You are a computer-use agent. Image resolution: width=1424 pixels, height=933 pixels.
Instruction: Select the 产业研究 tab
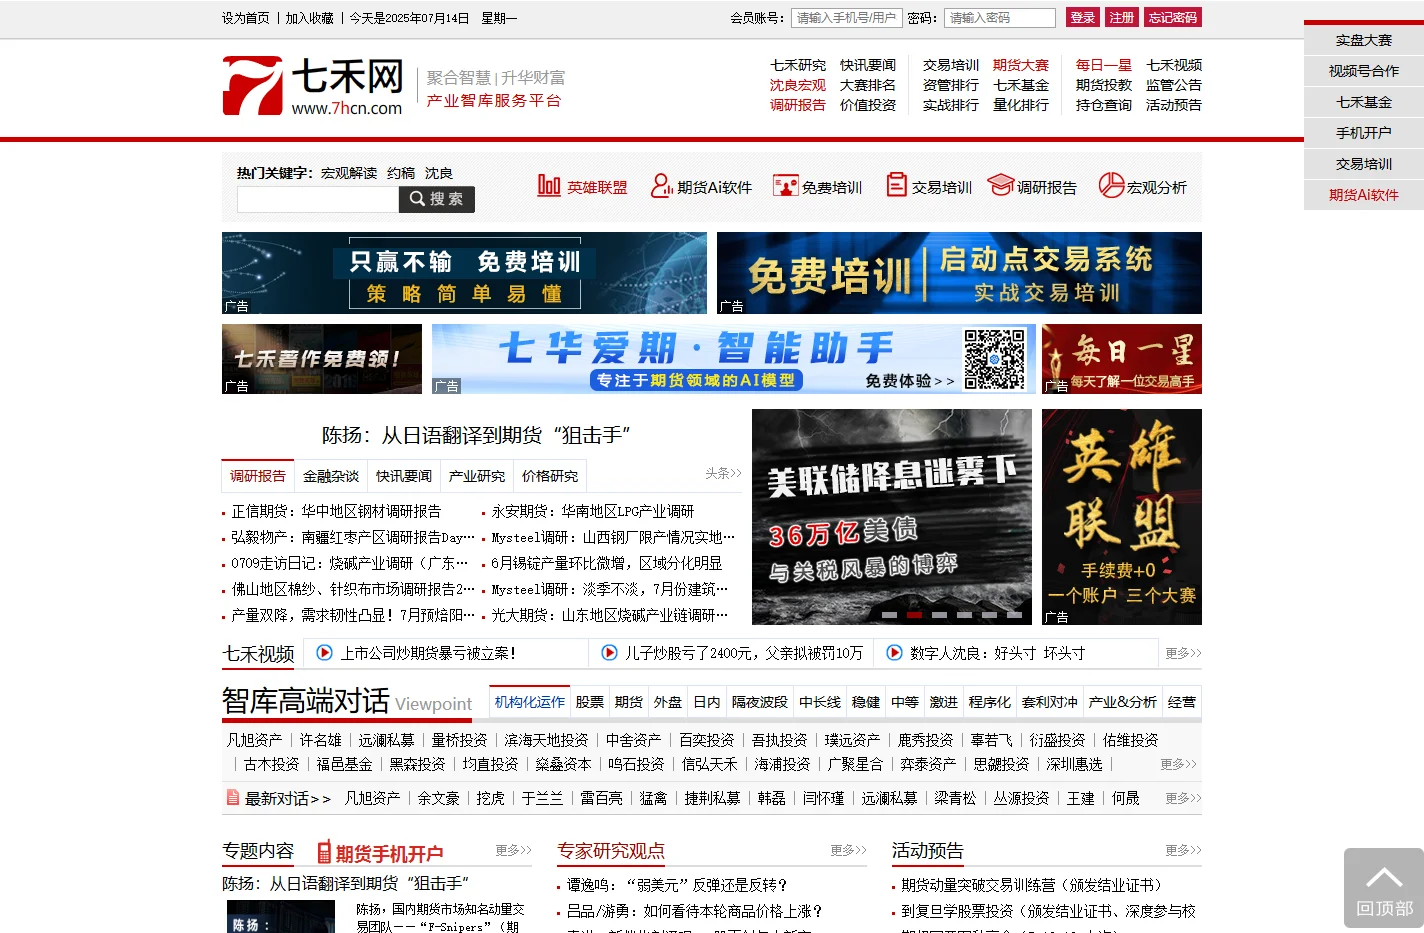coord(477,476)
